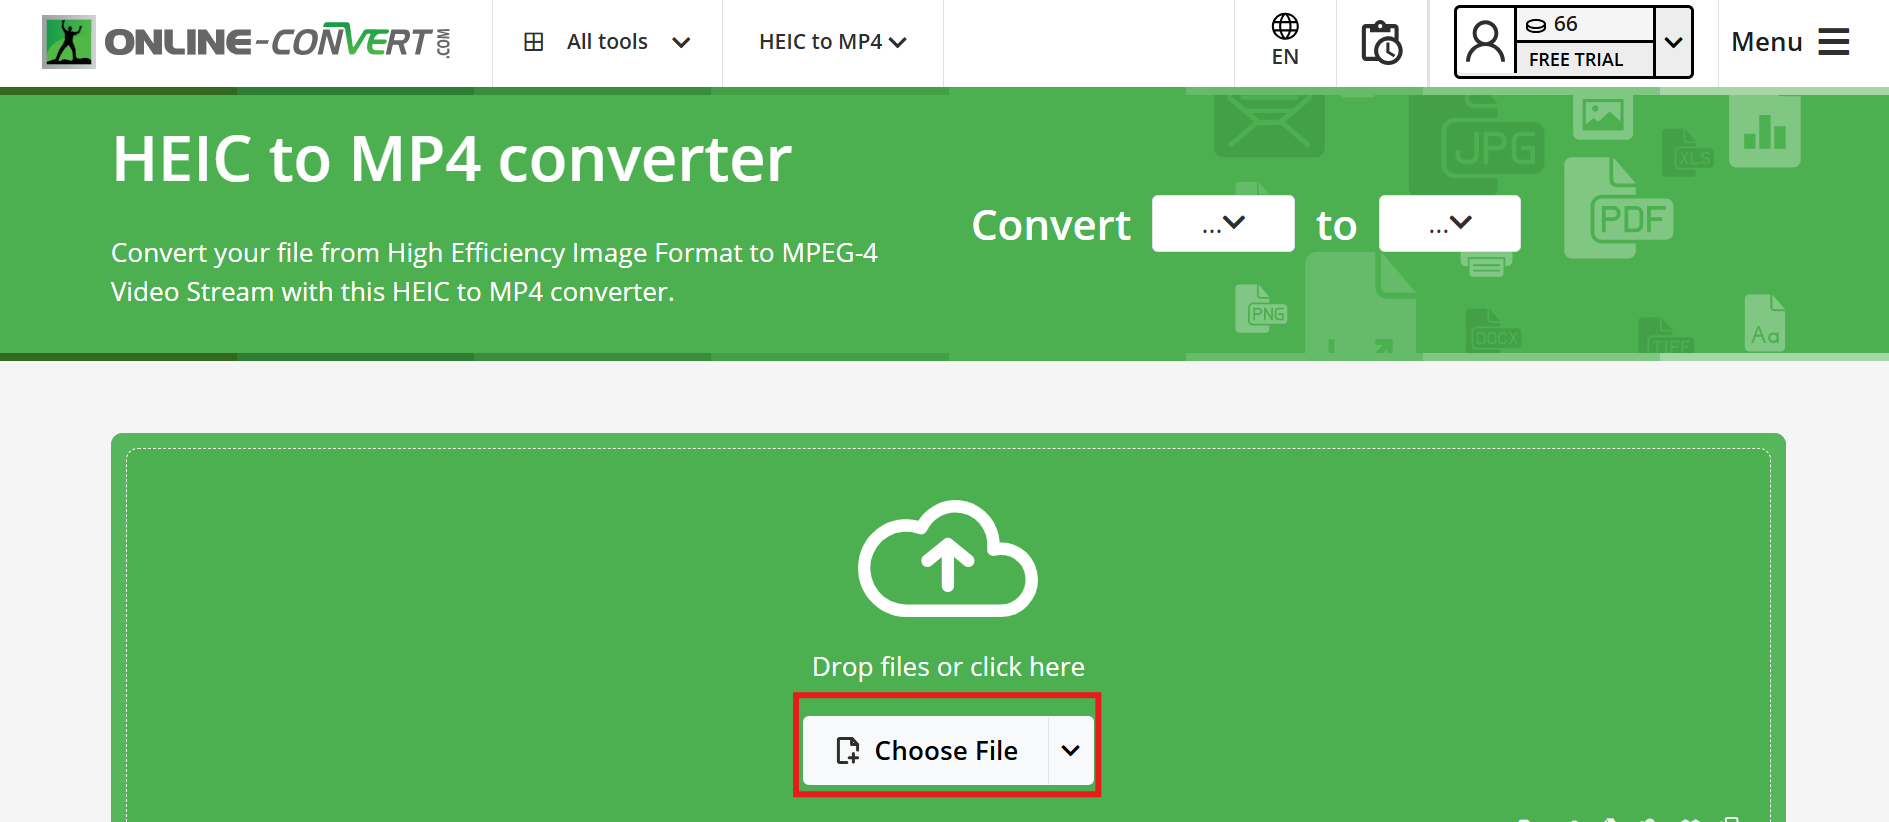Expand the HEIC to MP4 menu

point(832,42)
